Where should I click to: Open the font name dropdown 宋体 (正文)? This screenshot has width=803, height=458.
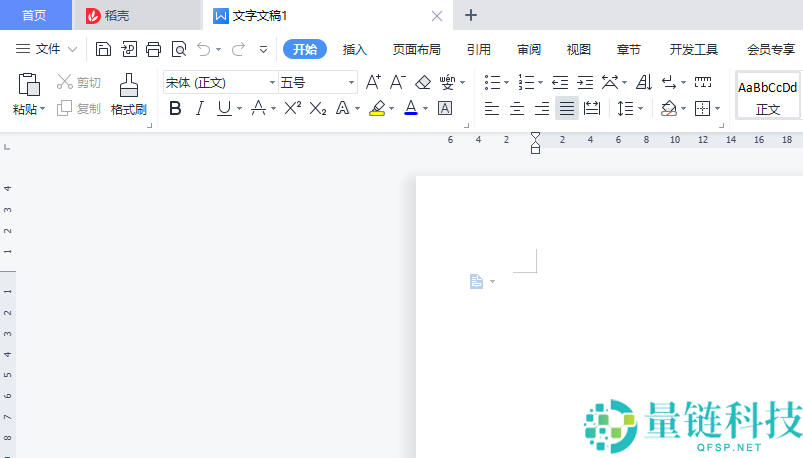pyautogui.click(x=220, y=82)
